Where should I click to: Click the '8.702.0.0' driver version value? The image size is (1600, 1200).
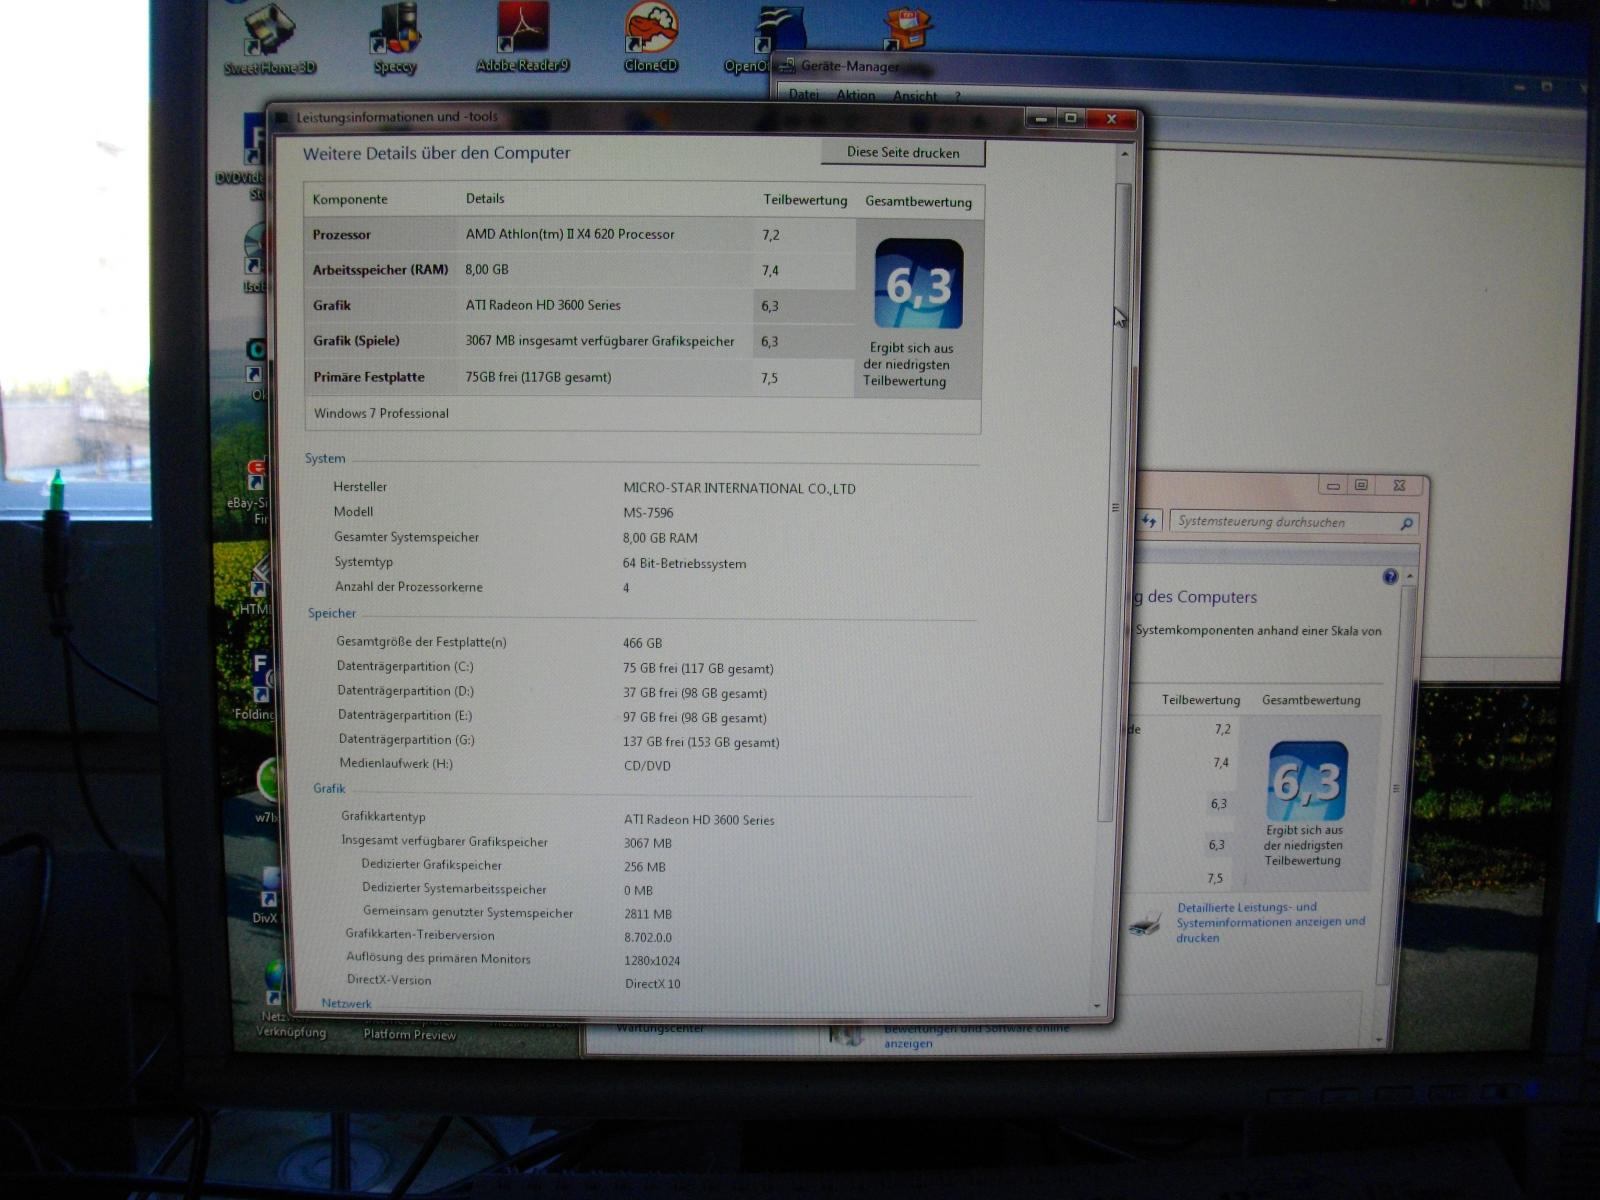coord(648,937)
